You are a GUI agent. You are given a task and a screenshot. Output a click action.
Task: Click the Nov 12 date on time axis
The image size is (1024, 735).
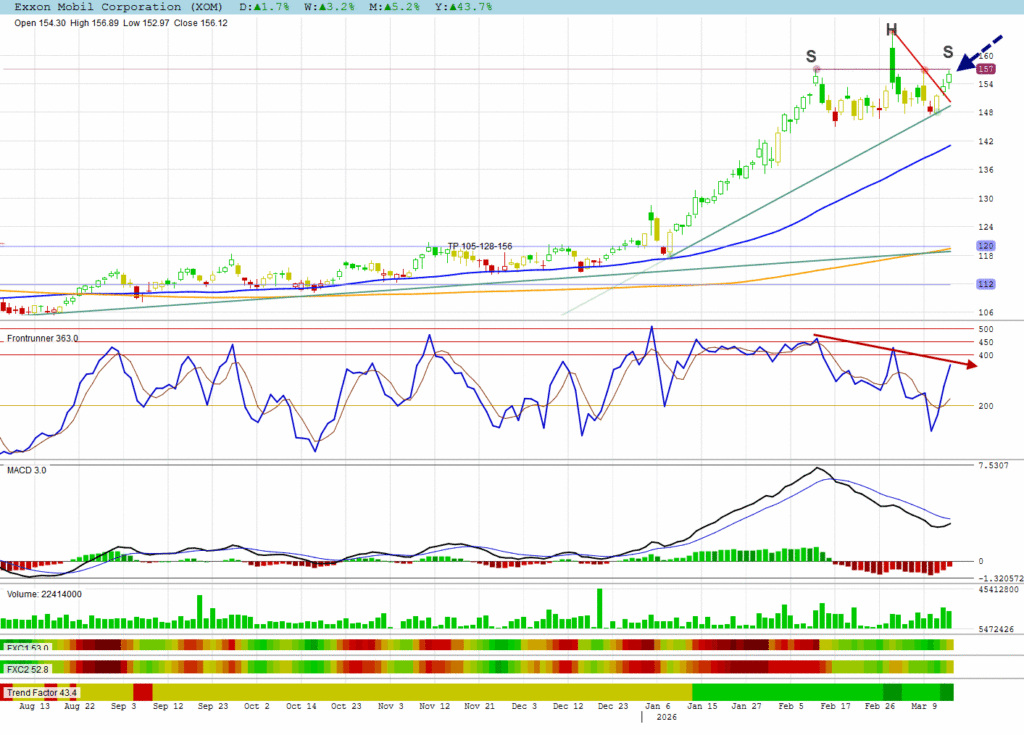pyautogui.click(x=433, y=706)
